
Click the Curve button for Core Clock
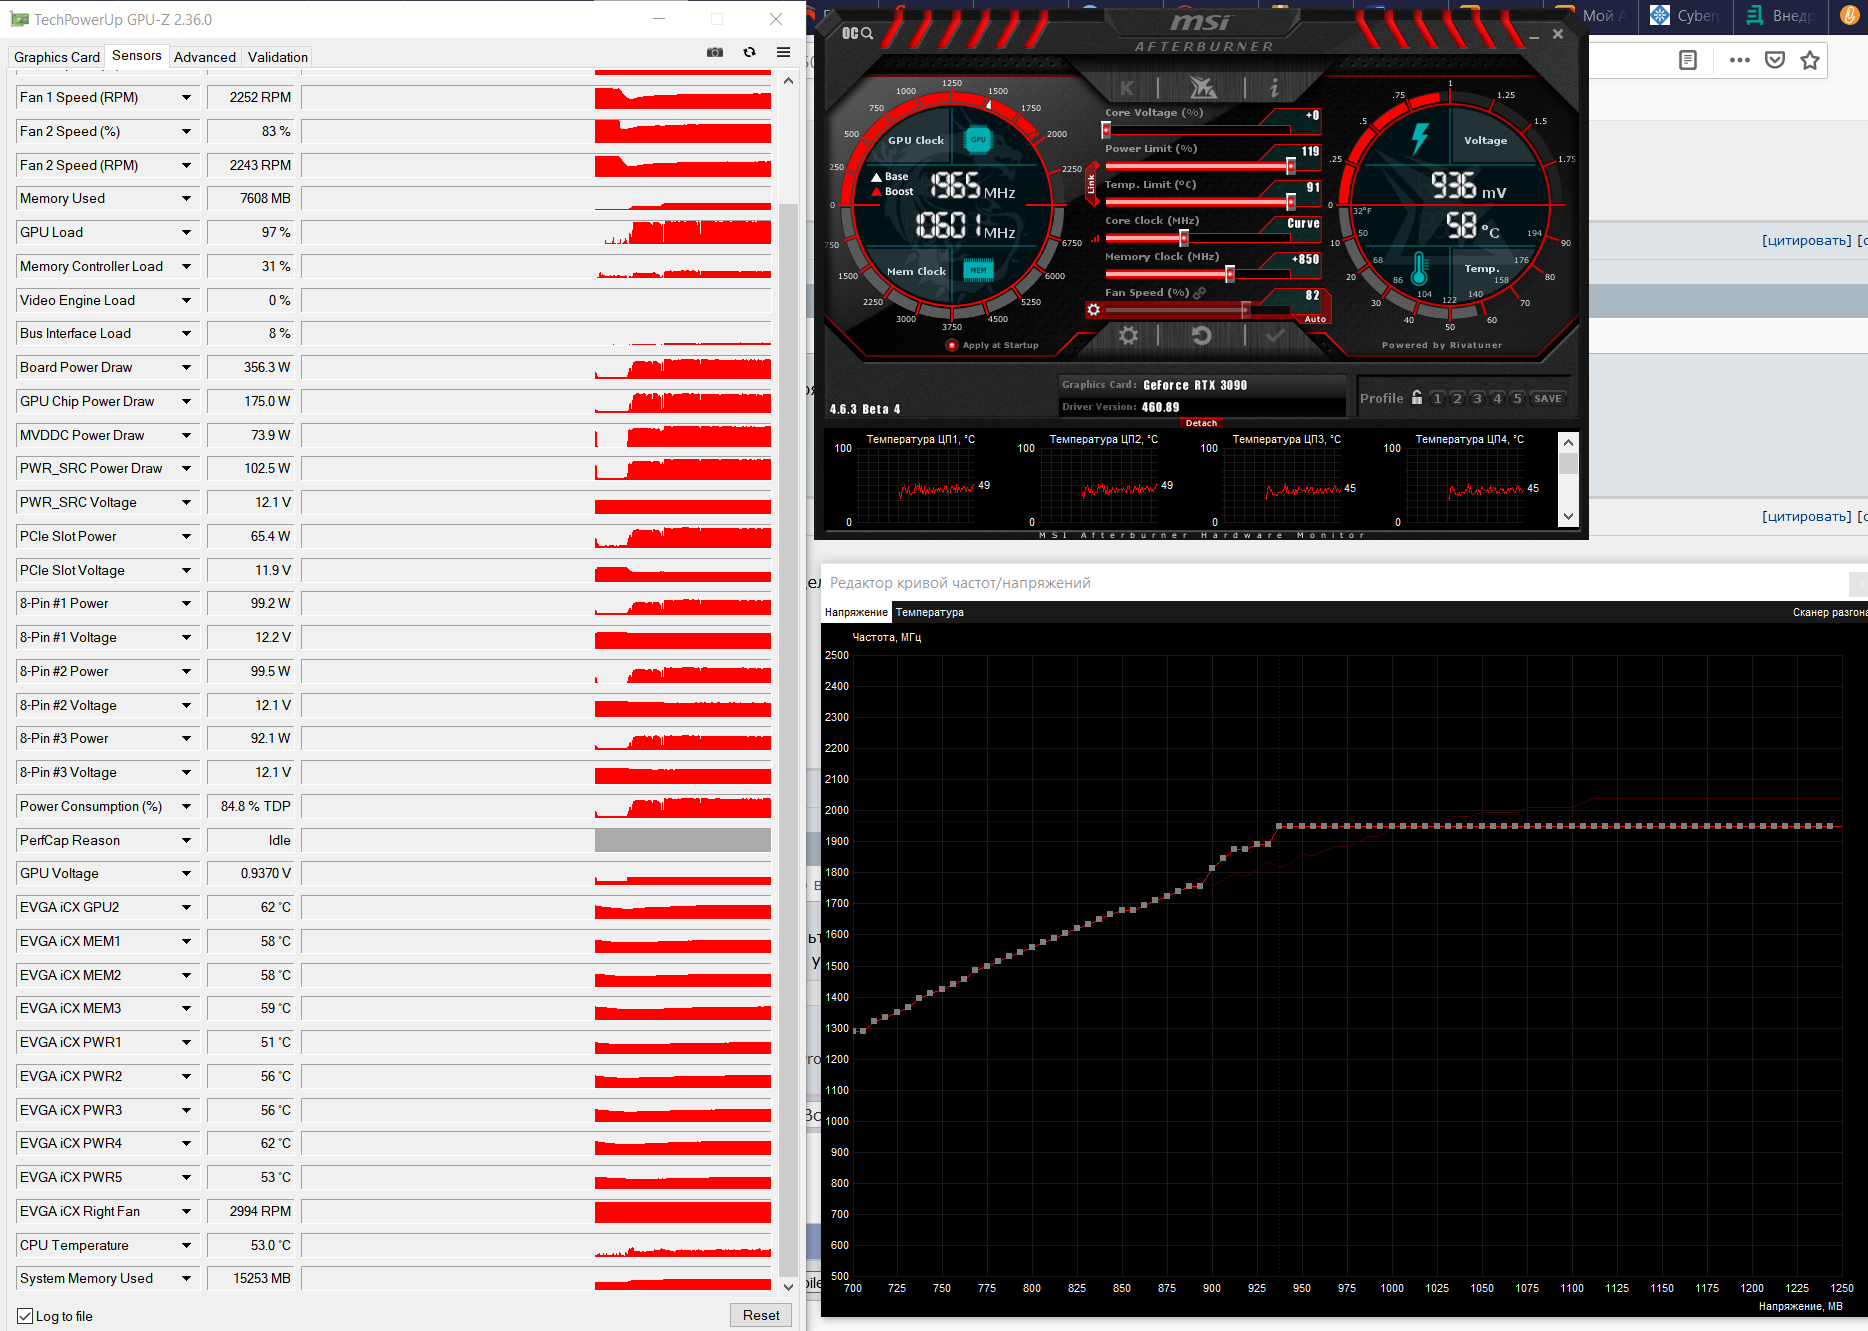click(x=1303, y=224)
